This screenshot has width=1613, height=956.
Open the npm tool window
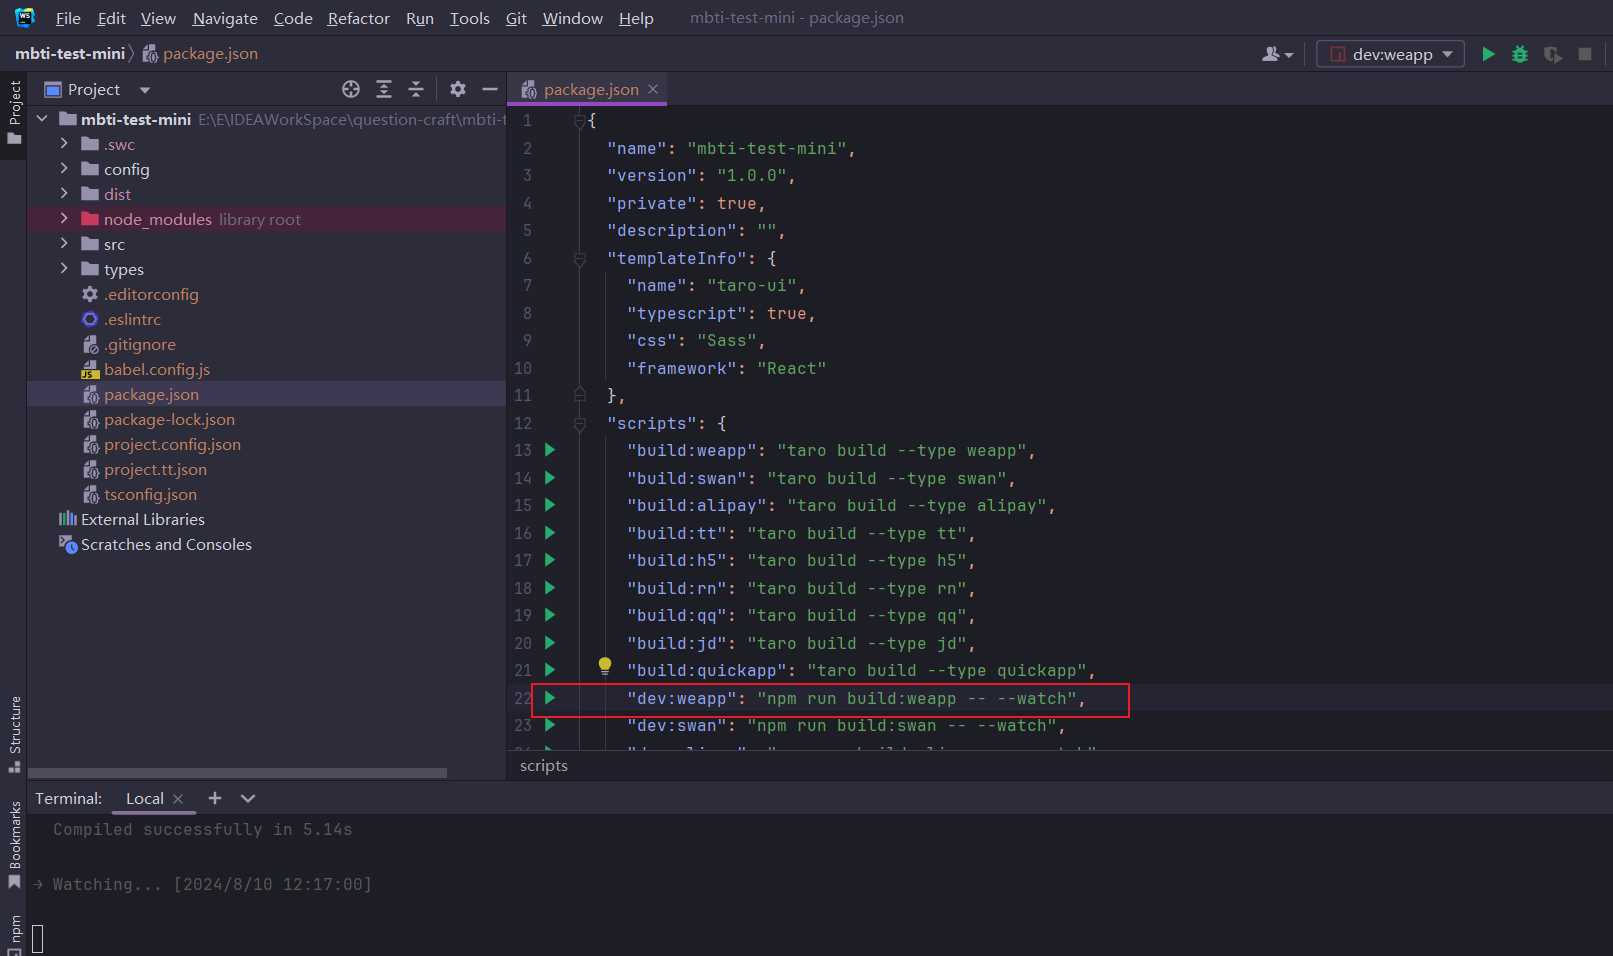[14, 935]
